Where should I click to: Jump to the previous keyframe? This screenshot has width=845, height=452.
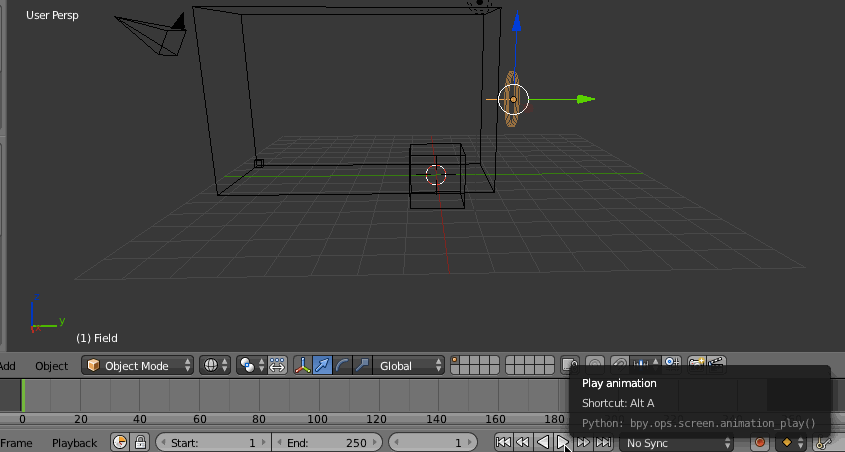point(523,442)
